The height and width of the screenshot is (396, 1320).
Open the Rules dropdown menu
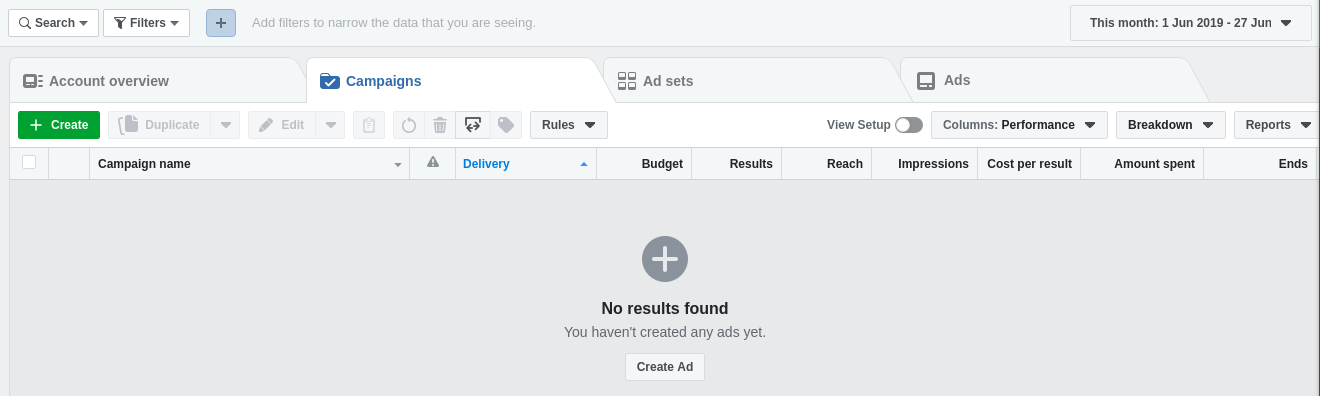click(x=569, y=125)
